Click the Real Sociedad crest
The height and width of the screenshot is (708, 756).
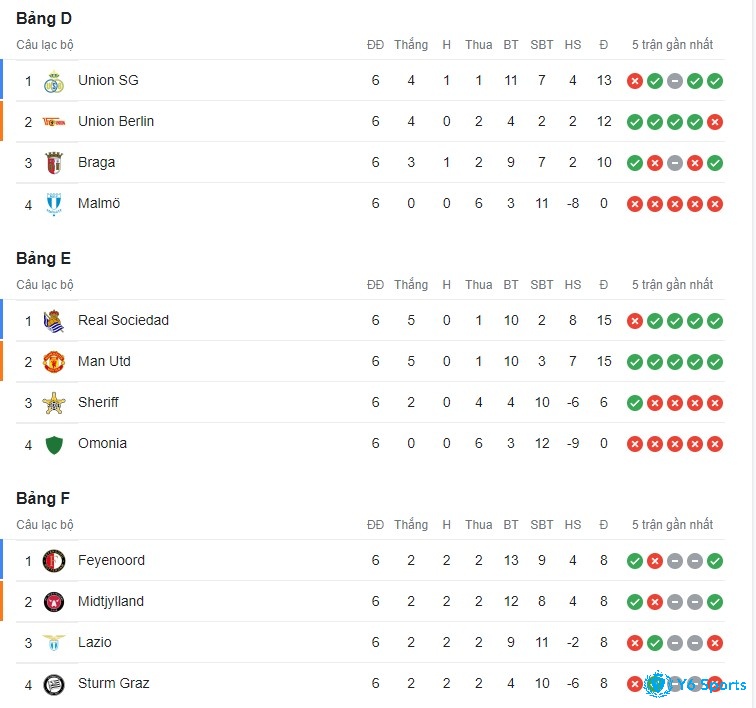click(x=54, y=321)
